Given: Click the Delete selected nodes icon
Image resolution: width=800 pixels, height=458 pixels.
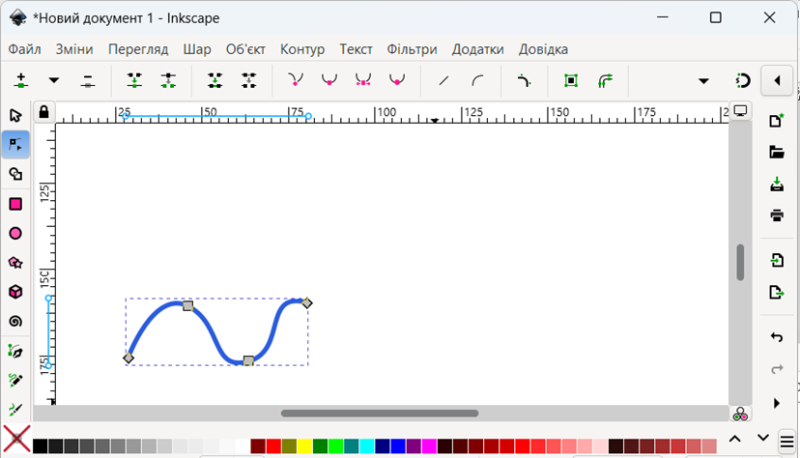Looking at the screenshot, I should pyautogui.click(x=88, y=80).
